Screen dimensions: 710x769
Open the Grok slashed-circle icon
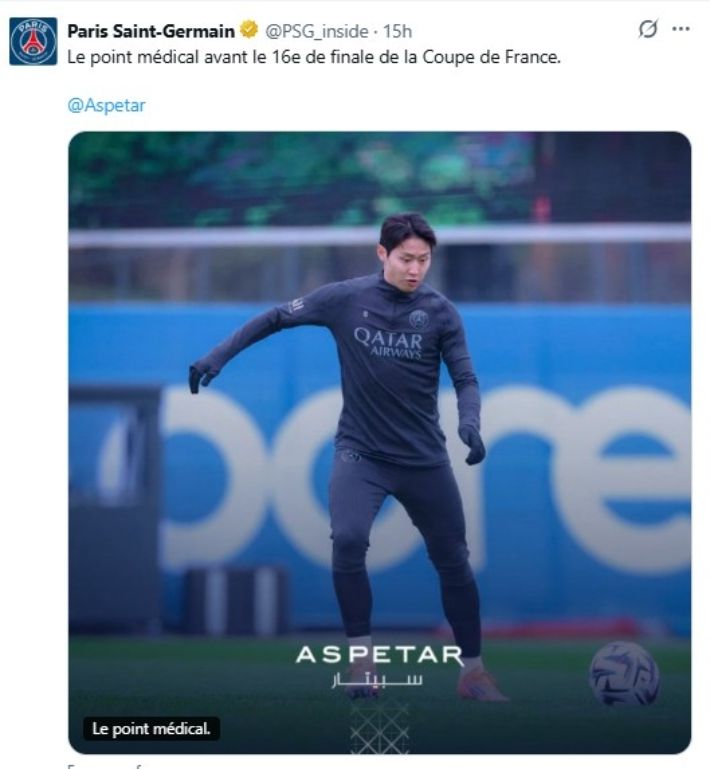click(648, 30)
